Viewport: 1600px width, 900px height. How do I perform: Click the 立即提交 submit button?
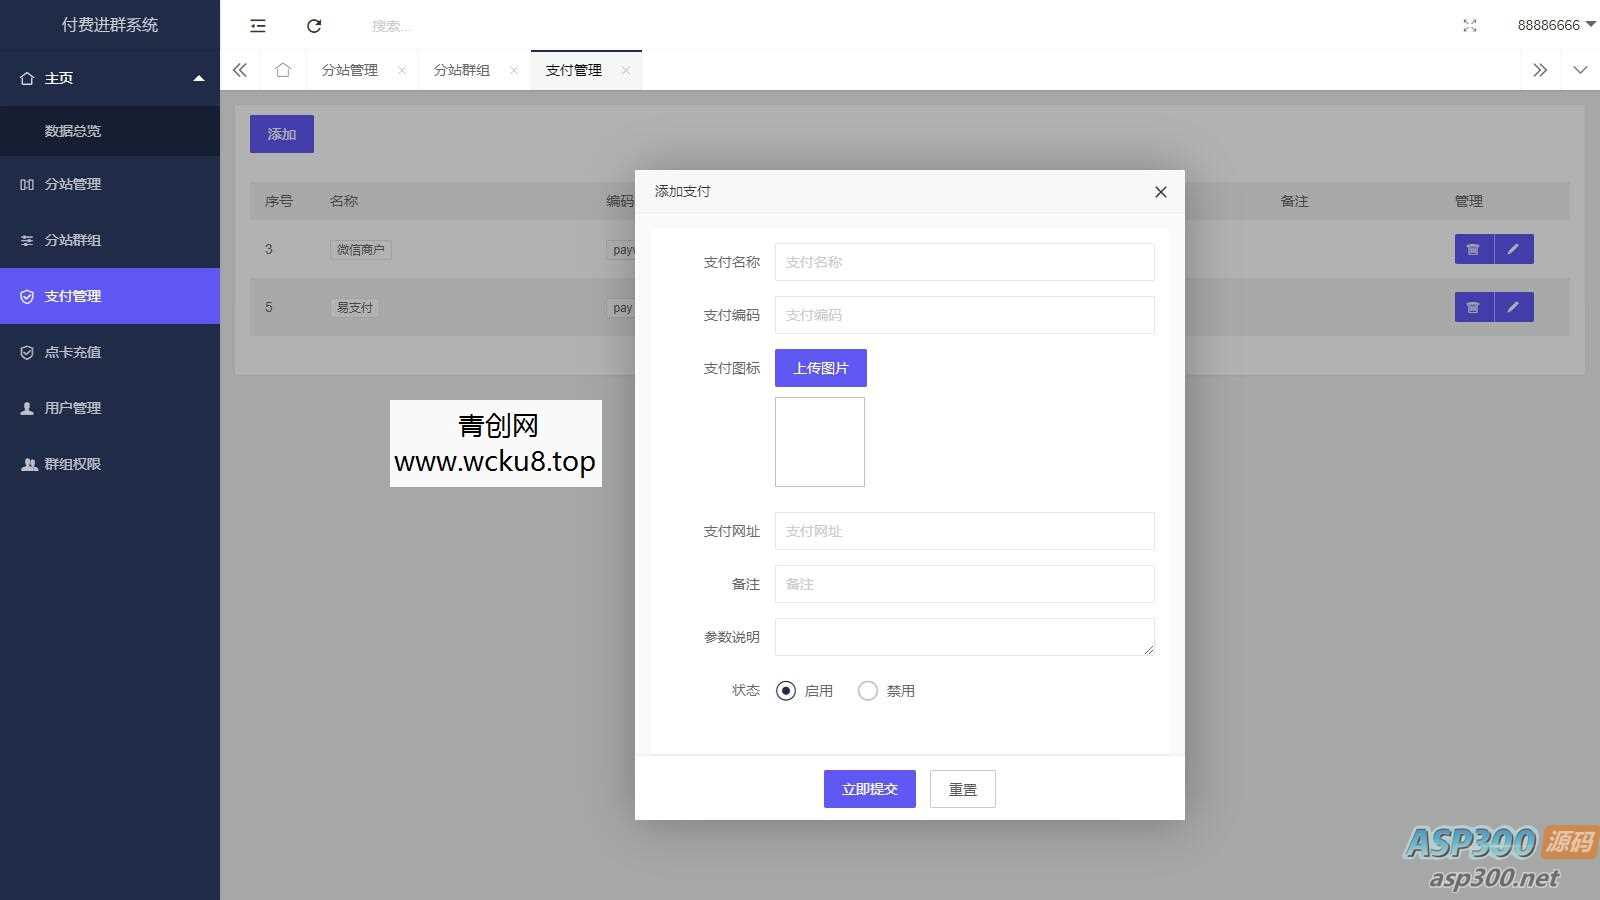tap(869, 789)
